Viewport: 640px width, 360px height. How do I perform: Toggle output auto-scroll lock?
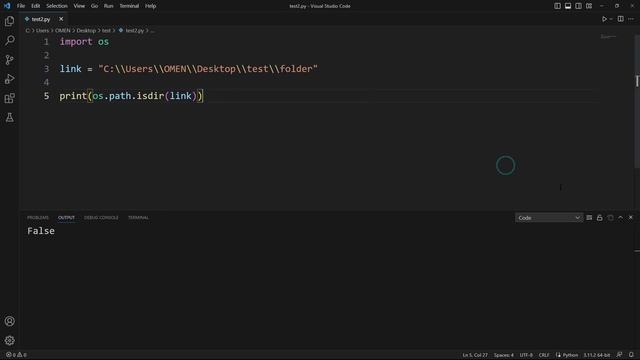point(600,218)
